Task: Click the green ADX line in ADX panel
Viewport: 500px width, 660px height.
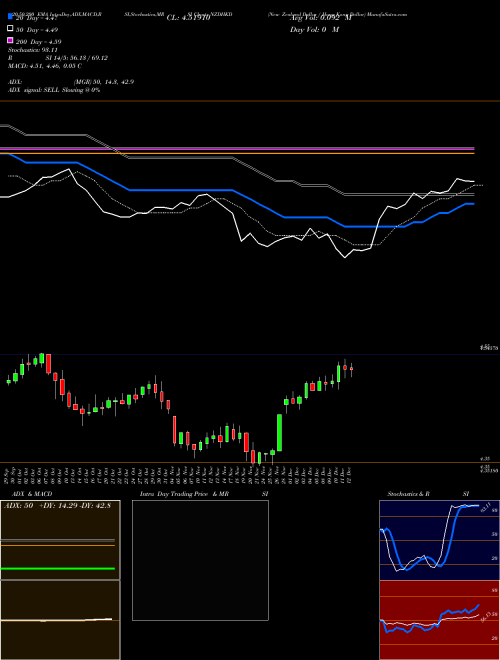Action: click(x=58, y=569)
